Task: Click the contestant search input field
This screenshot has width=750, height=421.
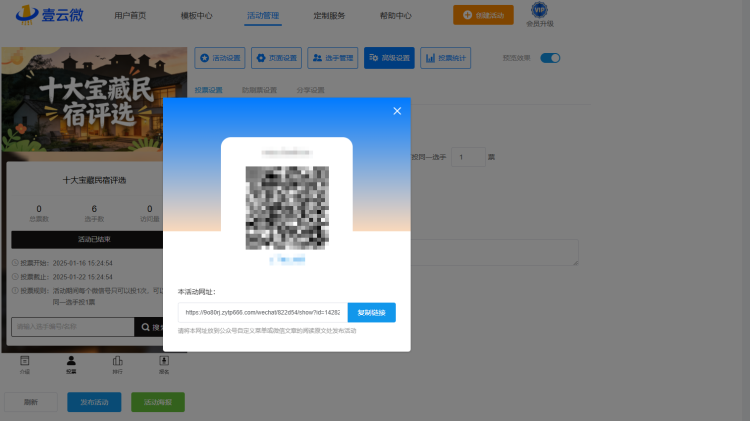Action: click(73, 327)
